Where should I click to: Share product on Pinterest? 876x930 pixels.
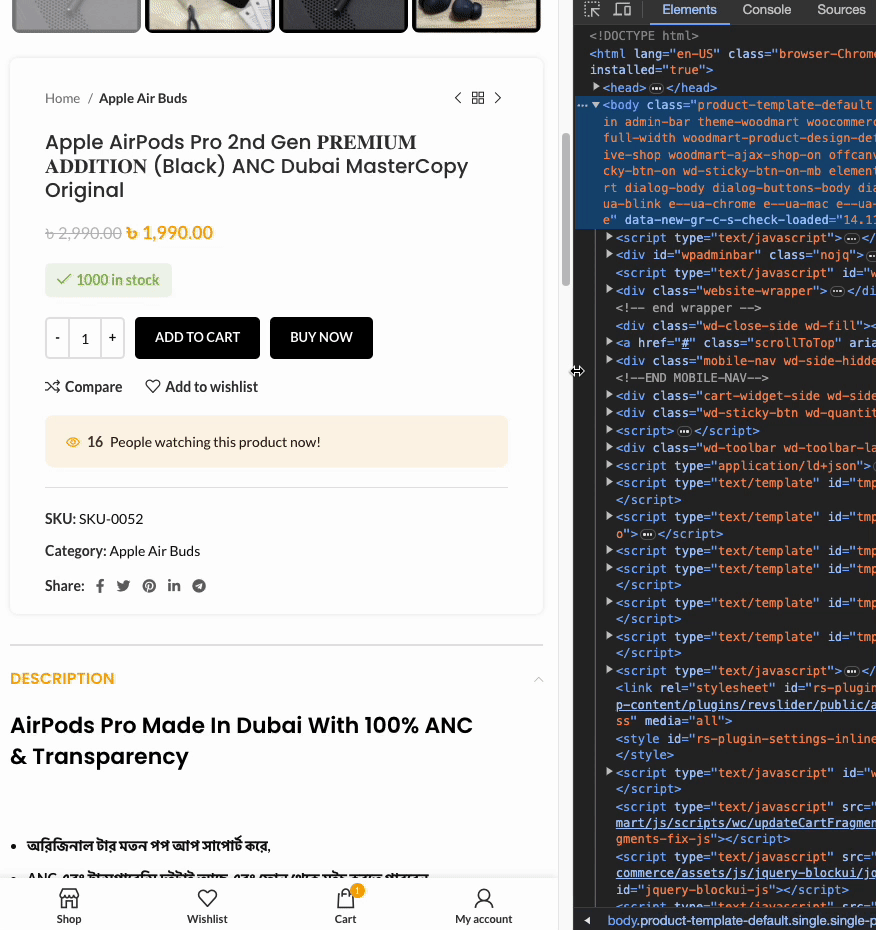click(x=149, y=586)
